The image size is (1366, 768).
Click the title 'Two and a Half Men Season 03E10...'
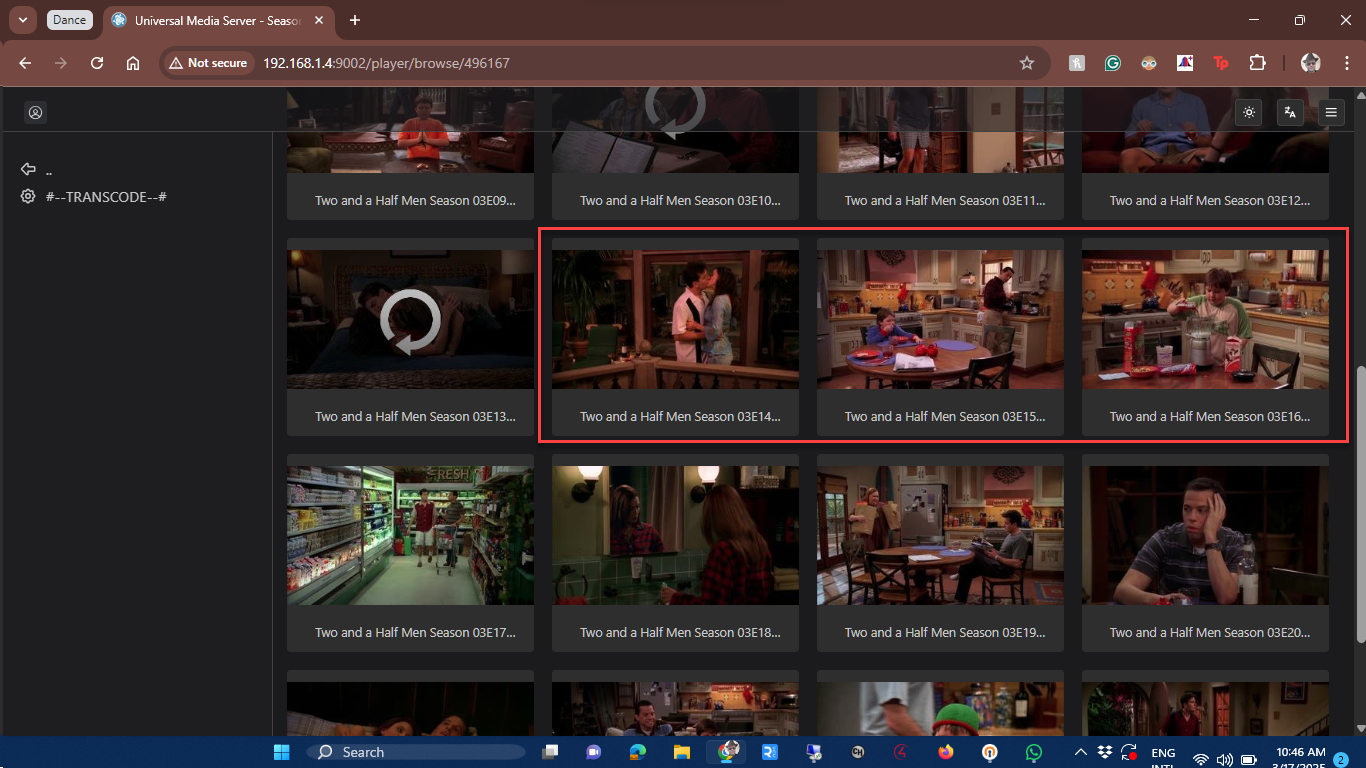click(x=680, y=200)
